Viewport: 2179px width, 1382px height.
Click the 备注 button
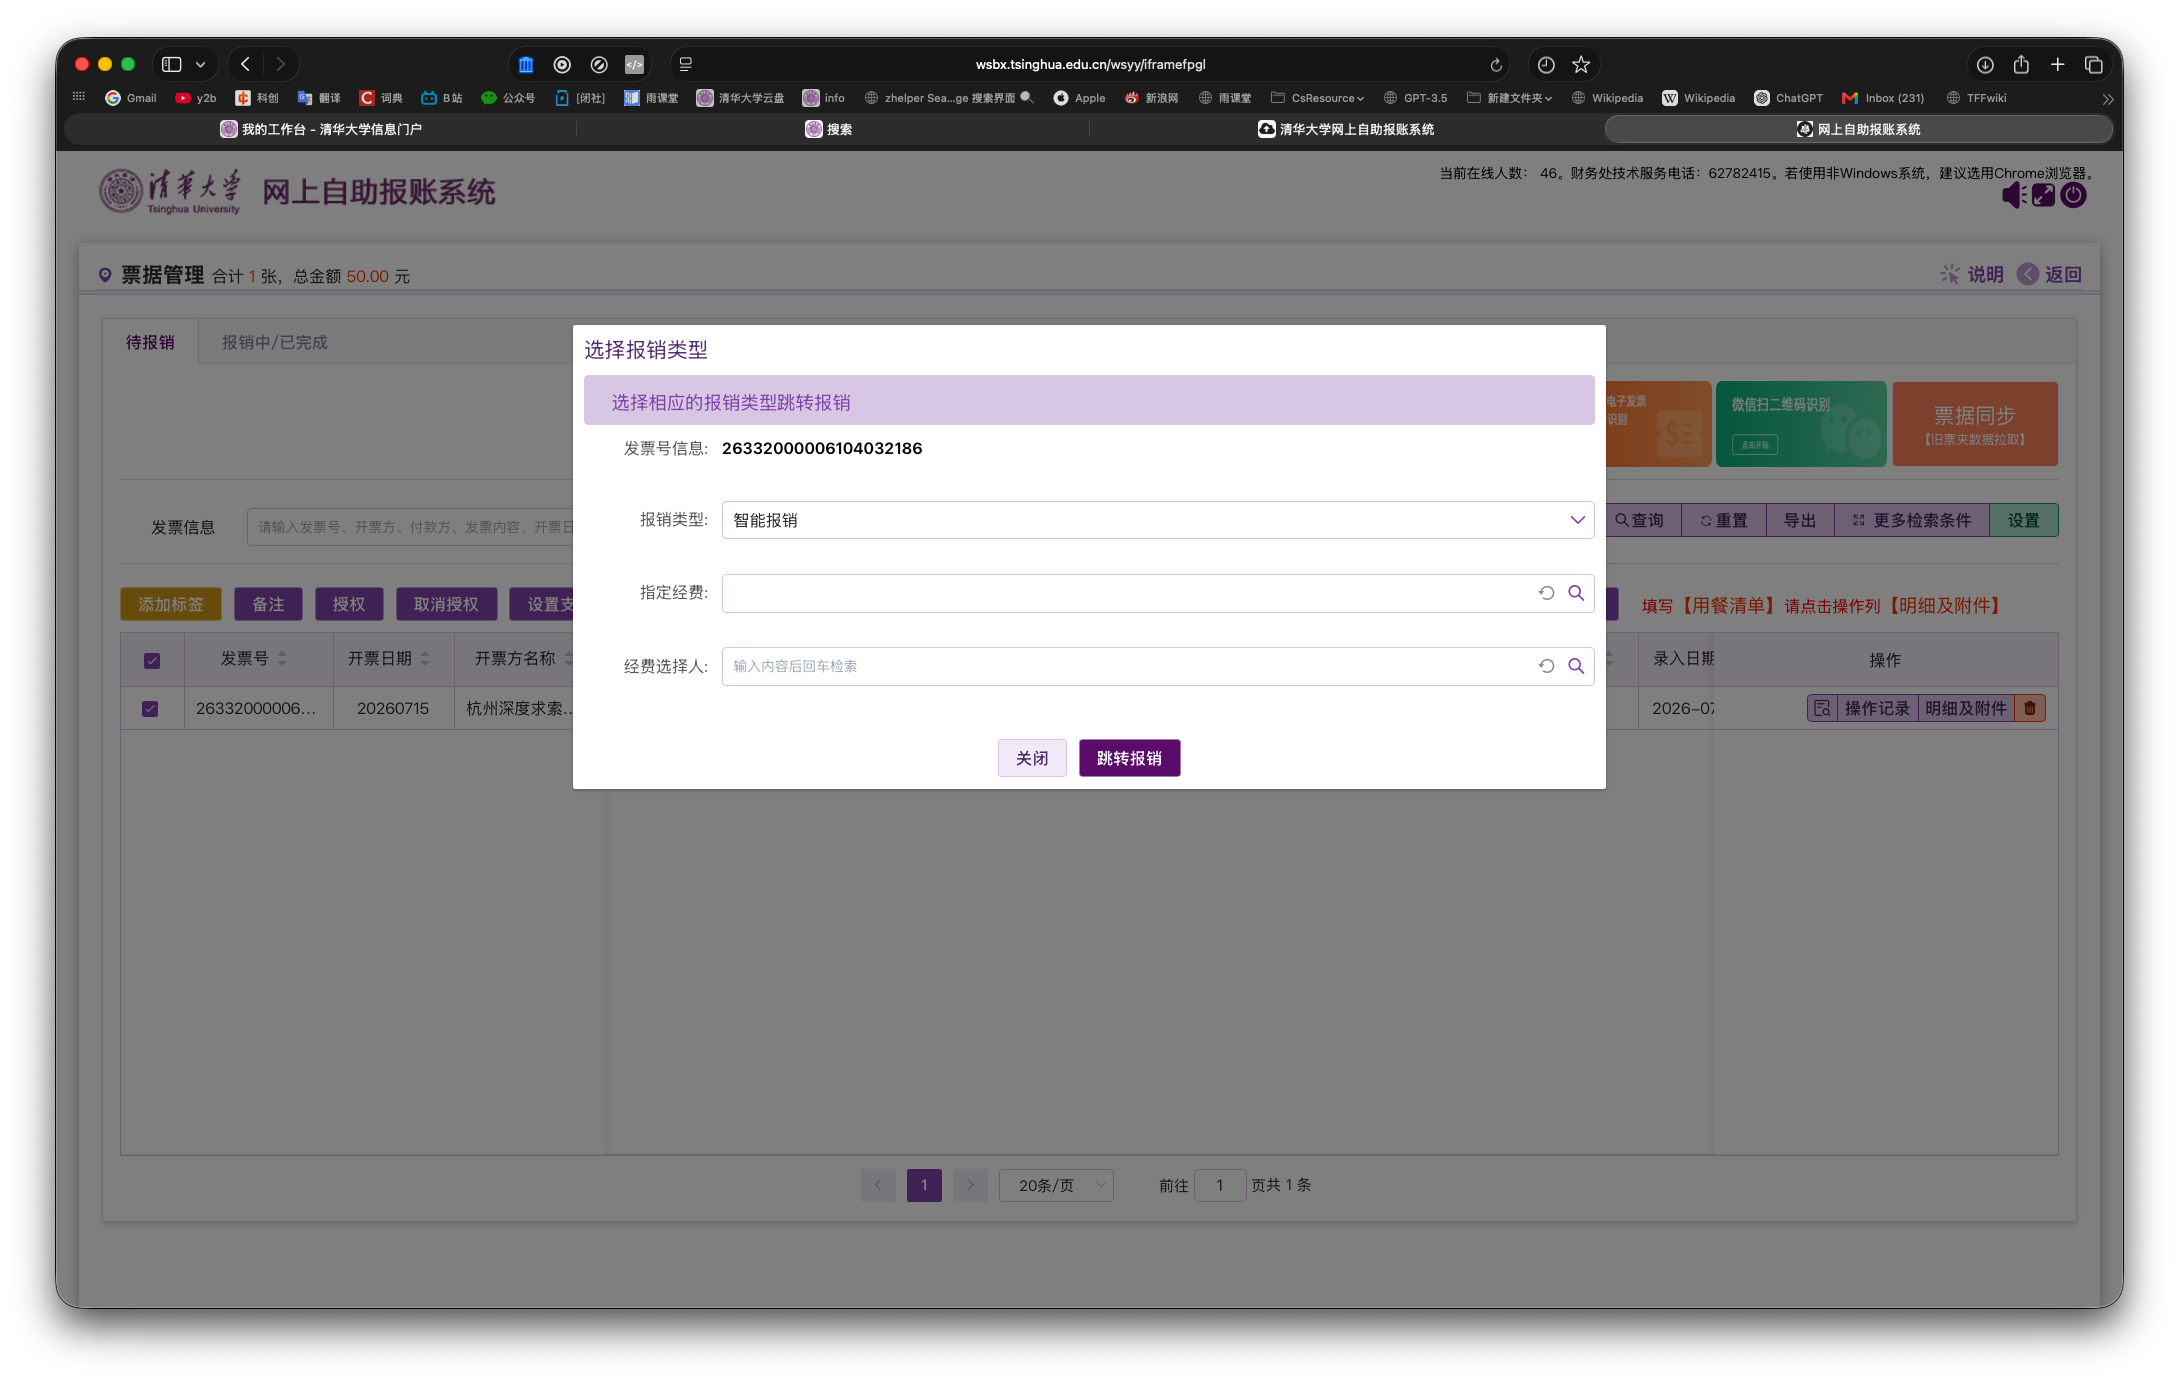click(268, 604)
